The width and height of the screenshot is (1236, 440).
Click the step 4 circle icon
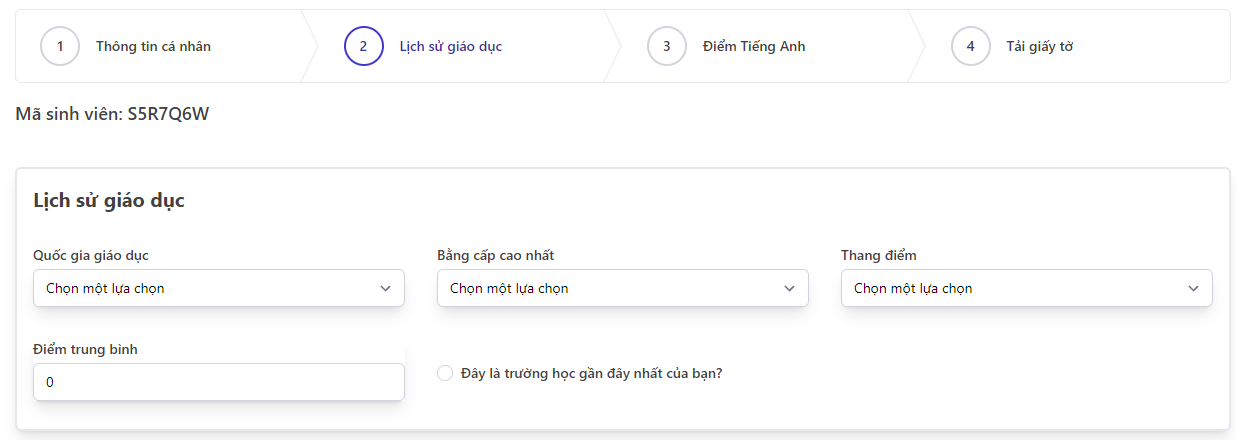971,46
